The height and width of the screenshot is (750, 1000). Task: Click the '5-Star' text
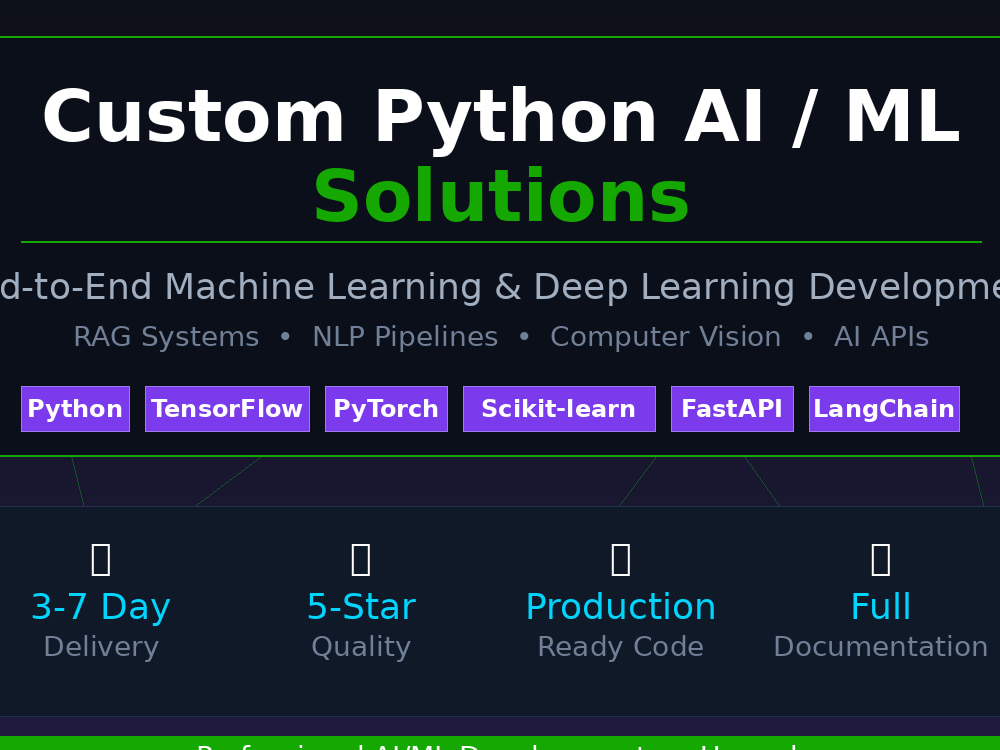pos(361,607)
